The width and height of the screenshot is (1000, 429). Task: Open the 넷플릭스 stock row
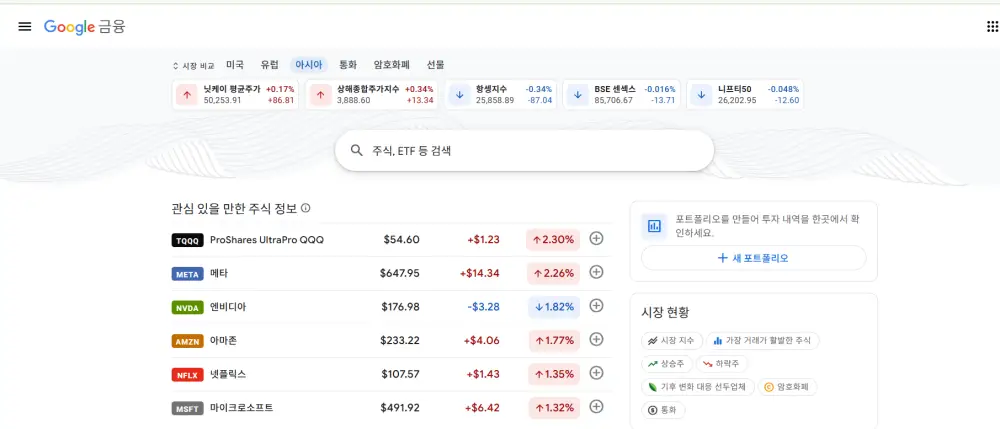[x=390, y=374]
